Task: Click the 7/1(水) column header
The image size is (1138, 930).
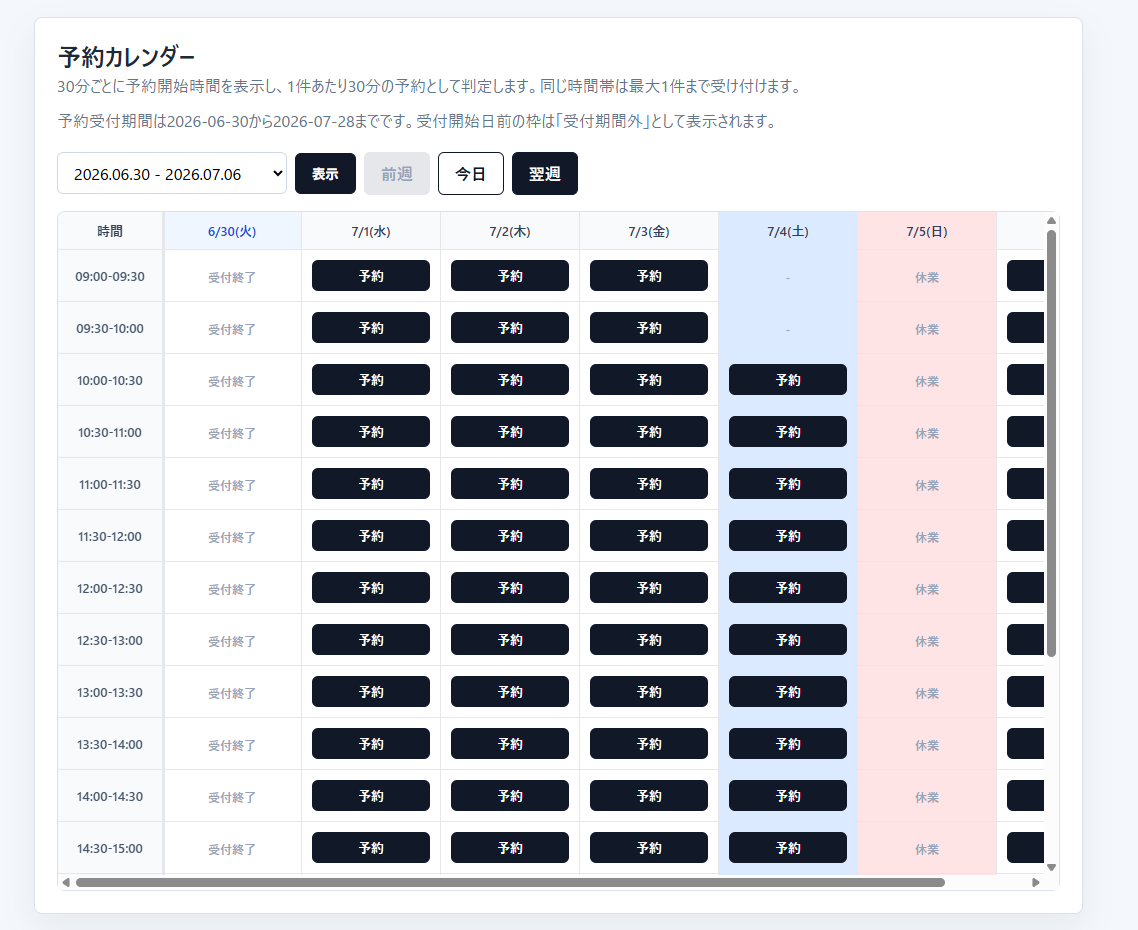Action: point(371,231)
